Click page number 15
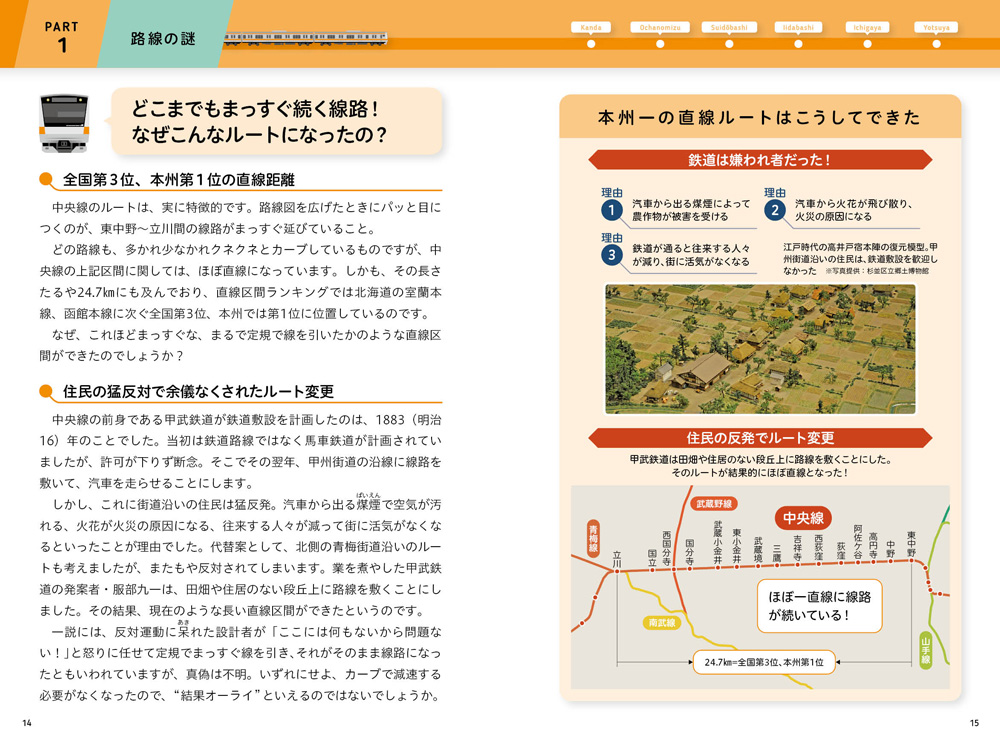This screenshot has height=740, width=1000. coord(974,723)
